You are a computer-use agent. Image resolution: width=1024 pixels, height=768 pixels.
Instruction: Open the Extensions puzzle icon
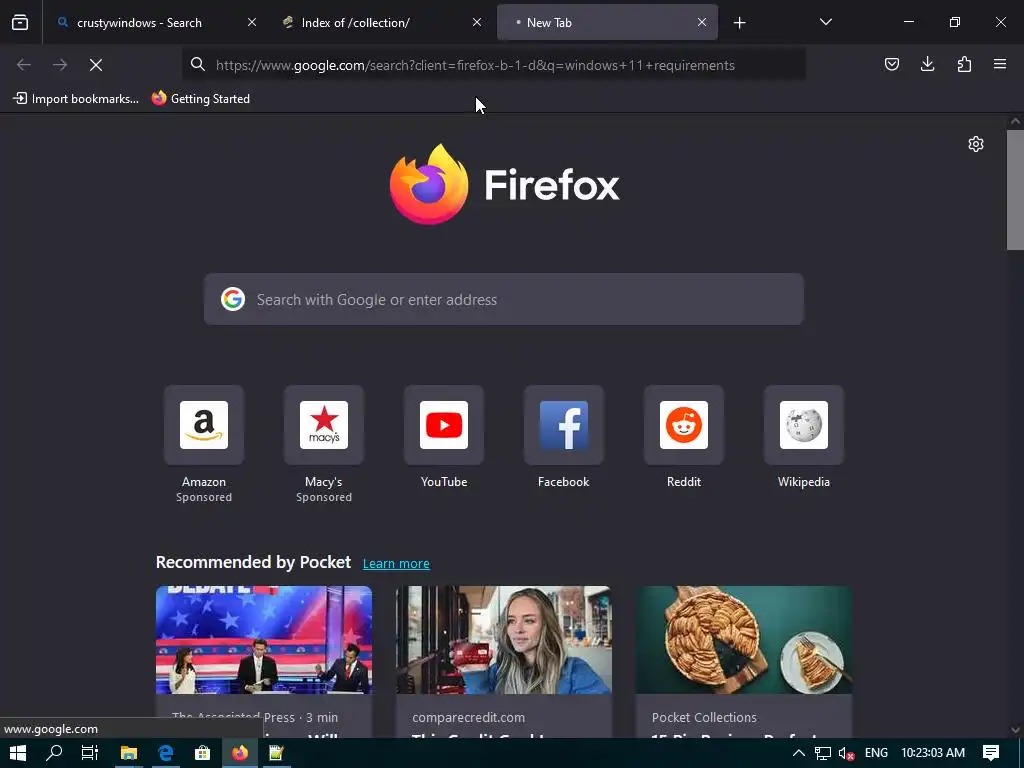pyautogui.click(x=964, y=64)
